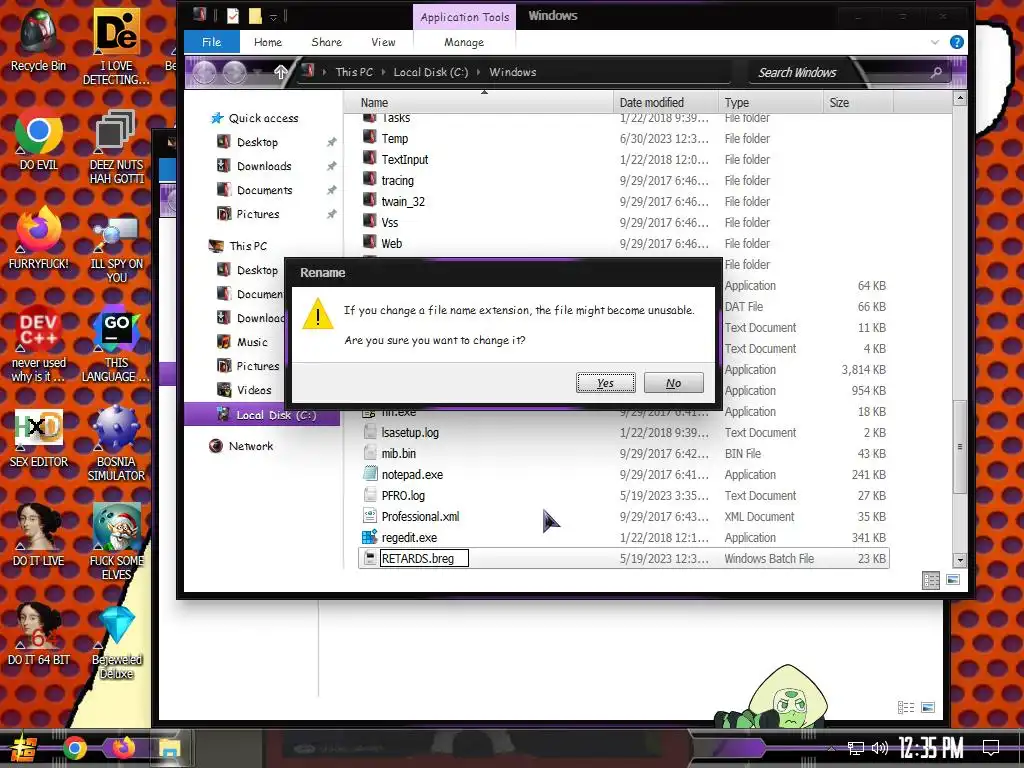Click the scrollbar down arrow in file list
The height and width of the screenshot is (768, 1024).
tap(959, 560)
